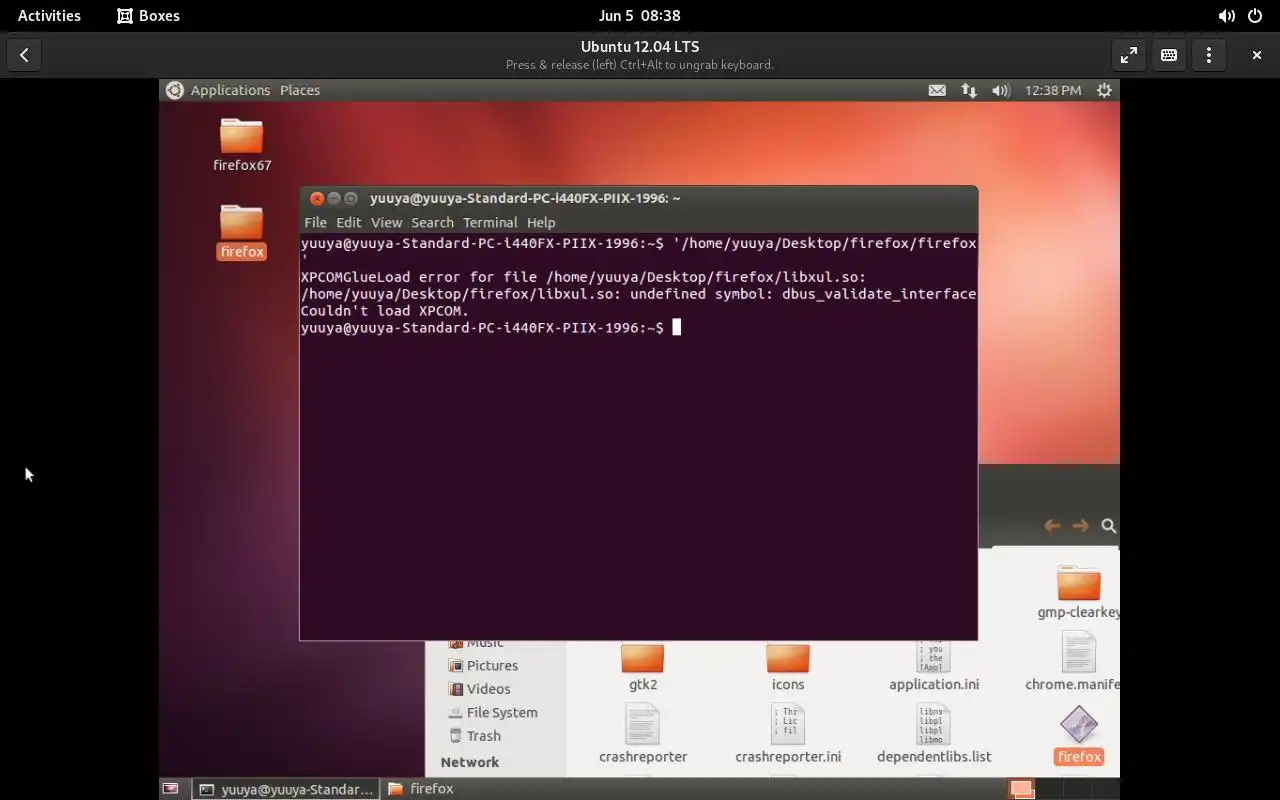The width and height of the screenshot is (1280, 800).
Task: Select Videos in file manager sidebar
Action: pyautogui.click(x=480, y=688)
